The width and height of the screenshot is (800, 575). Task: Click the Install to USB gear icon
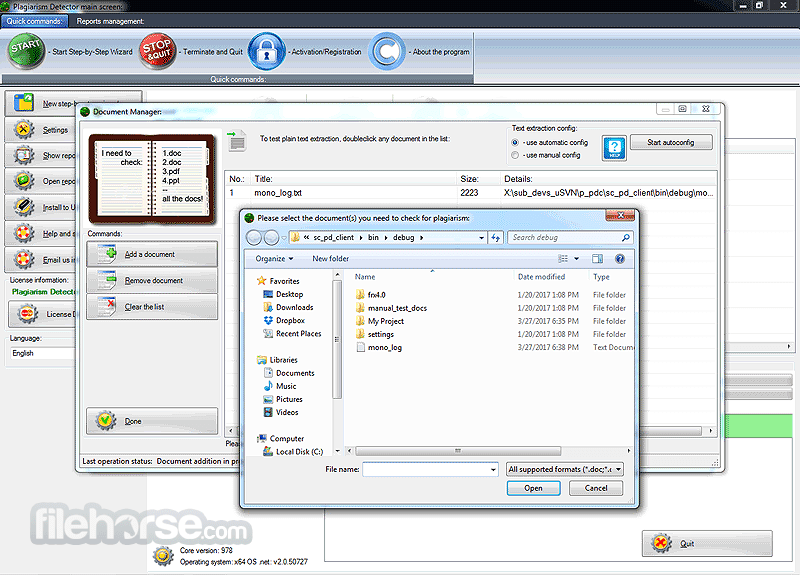23,207
